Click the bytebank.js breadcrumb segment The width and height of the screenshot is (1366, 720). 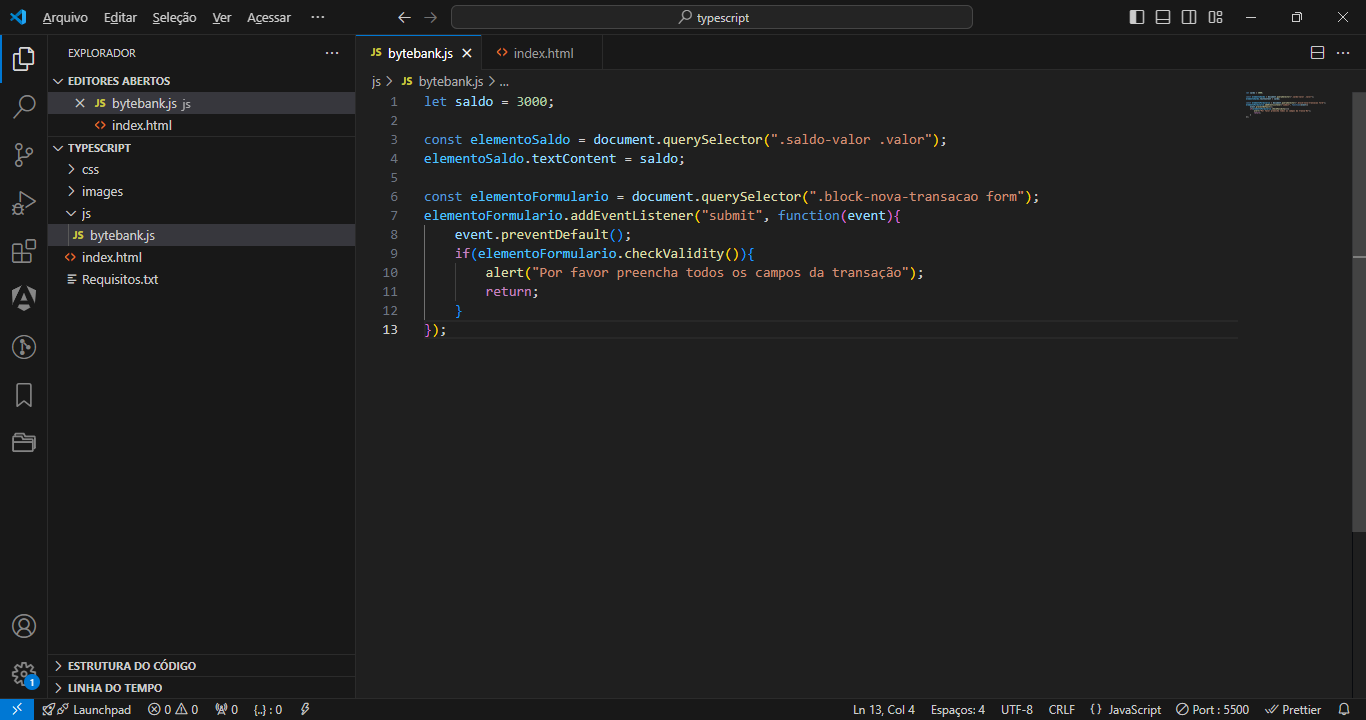click(442, 82)
